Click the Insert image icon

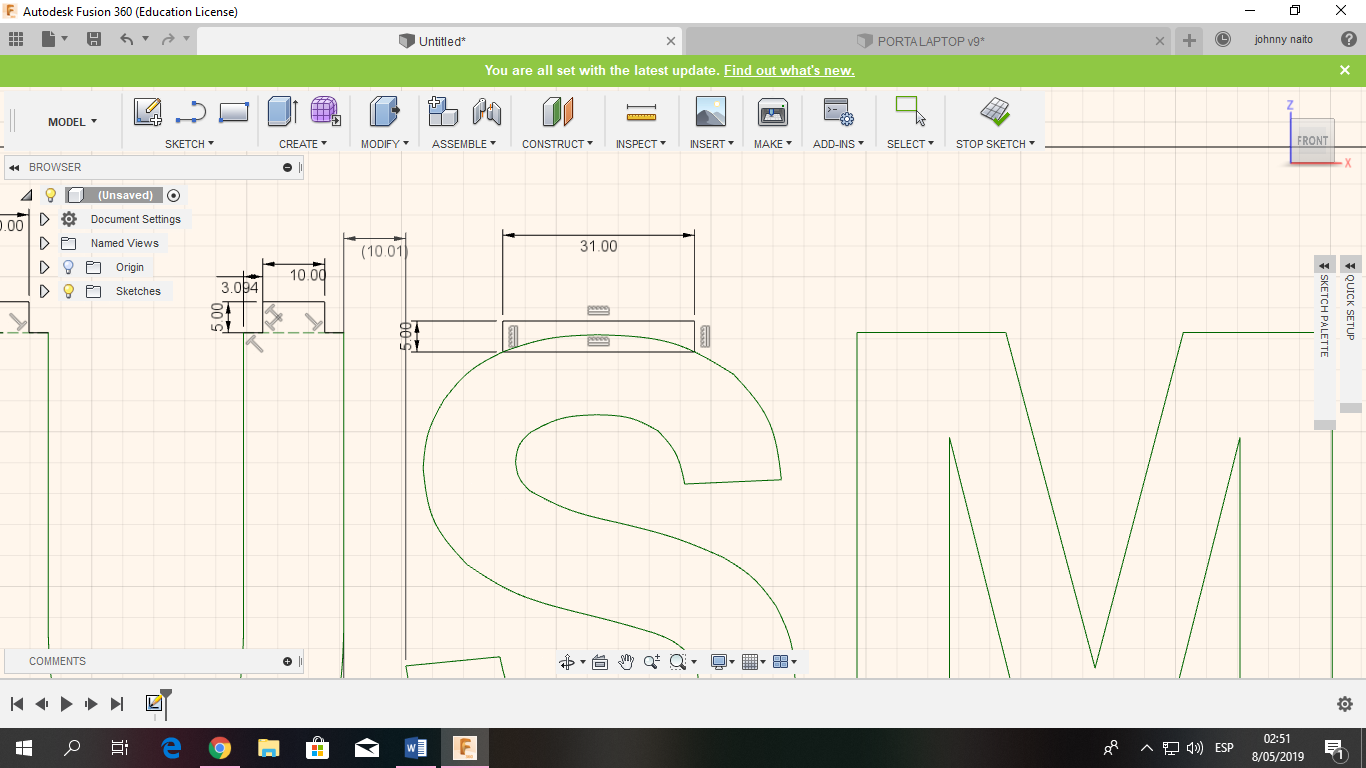(x=711, y=111)
